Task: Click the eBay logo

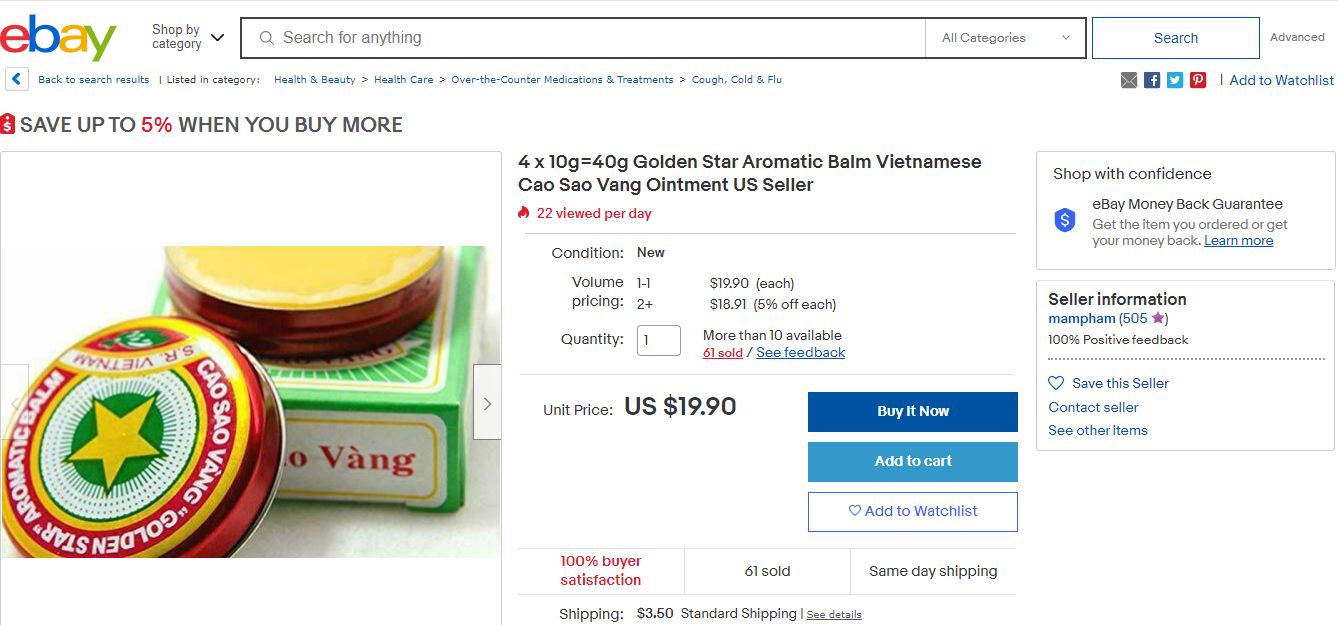Action: tap(58, 38)
